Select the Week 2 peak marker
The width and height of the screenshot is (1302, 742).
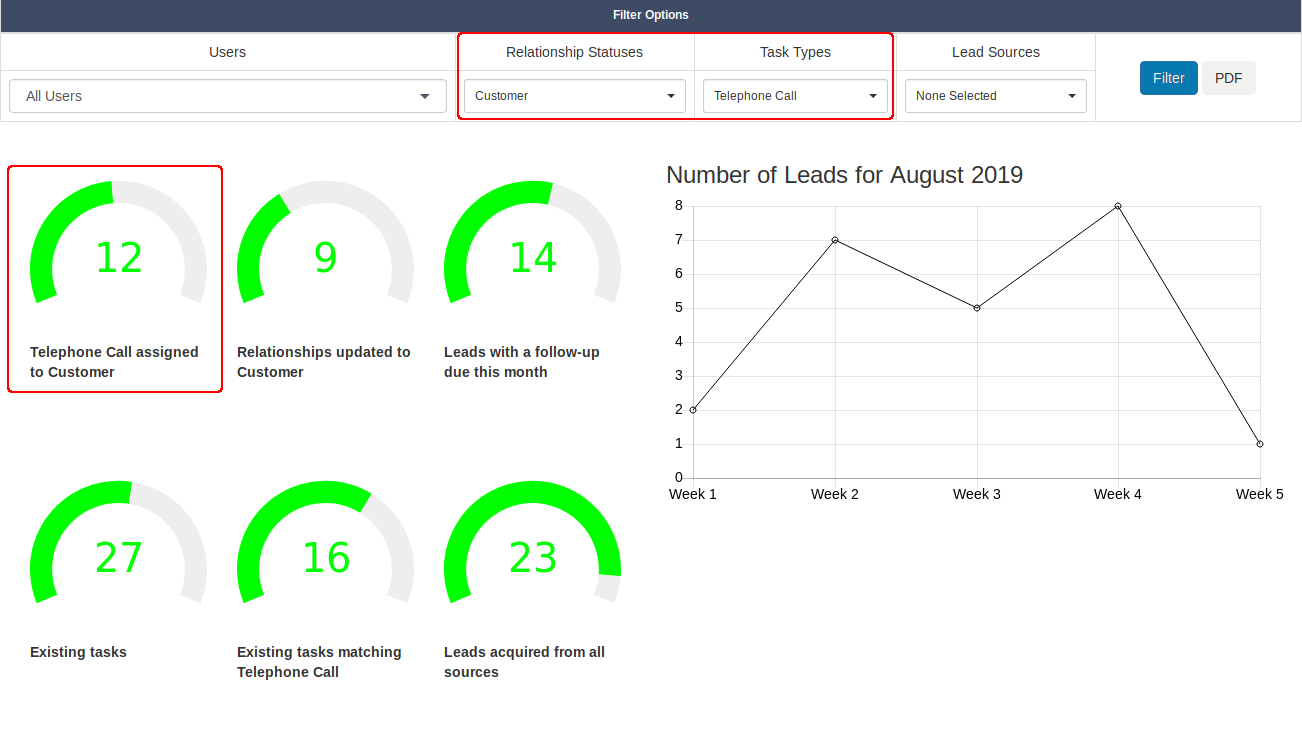(x=834, y=239)
